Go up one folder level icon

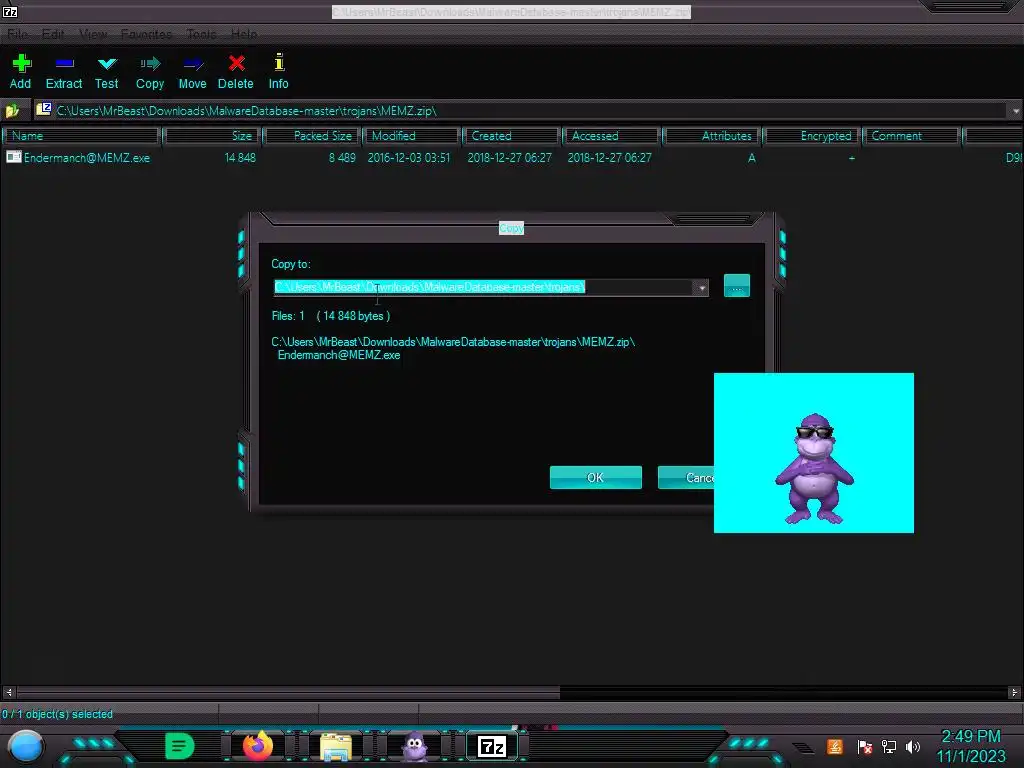pyautogui.click(x=12, y=111)
